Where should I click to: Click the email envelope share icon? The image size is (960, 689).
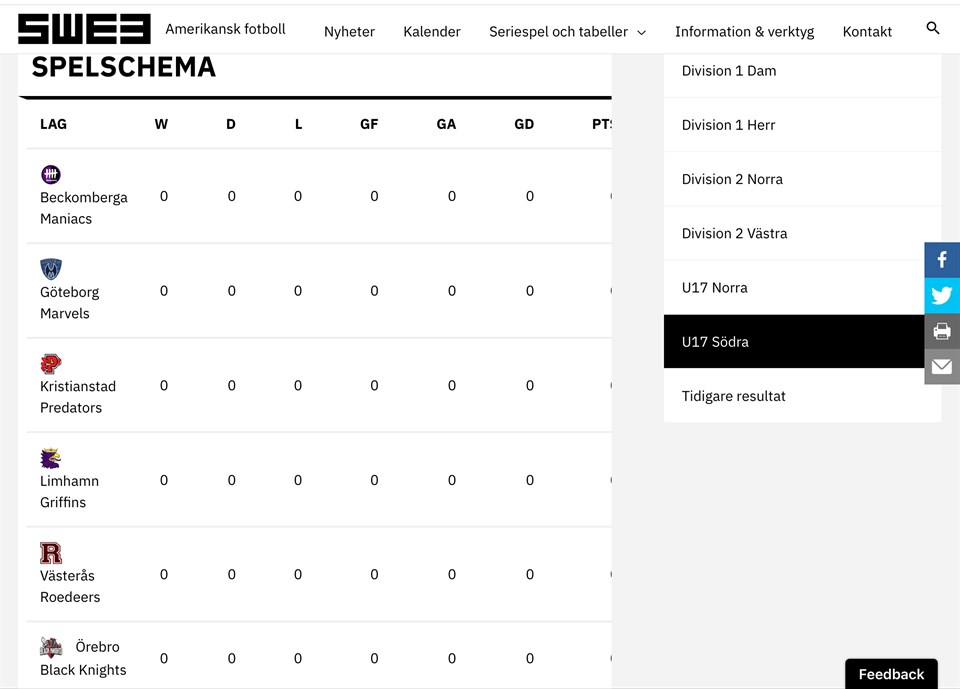[x=942, y=367]
